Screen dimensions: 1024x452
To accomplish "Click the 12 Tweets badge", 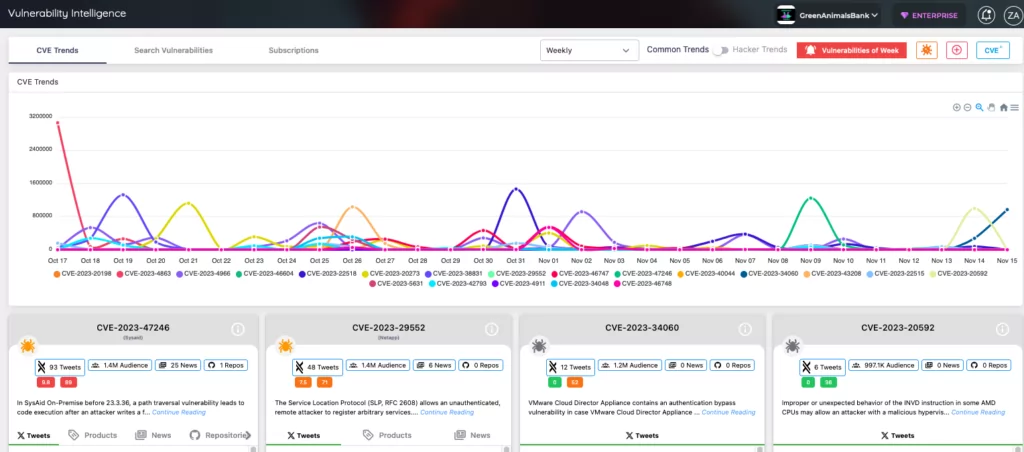I will [570, 367].
